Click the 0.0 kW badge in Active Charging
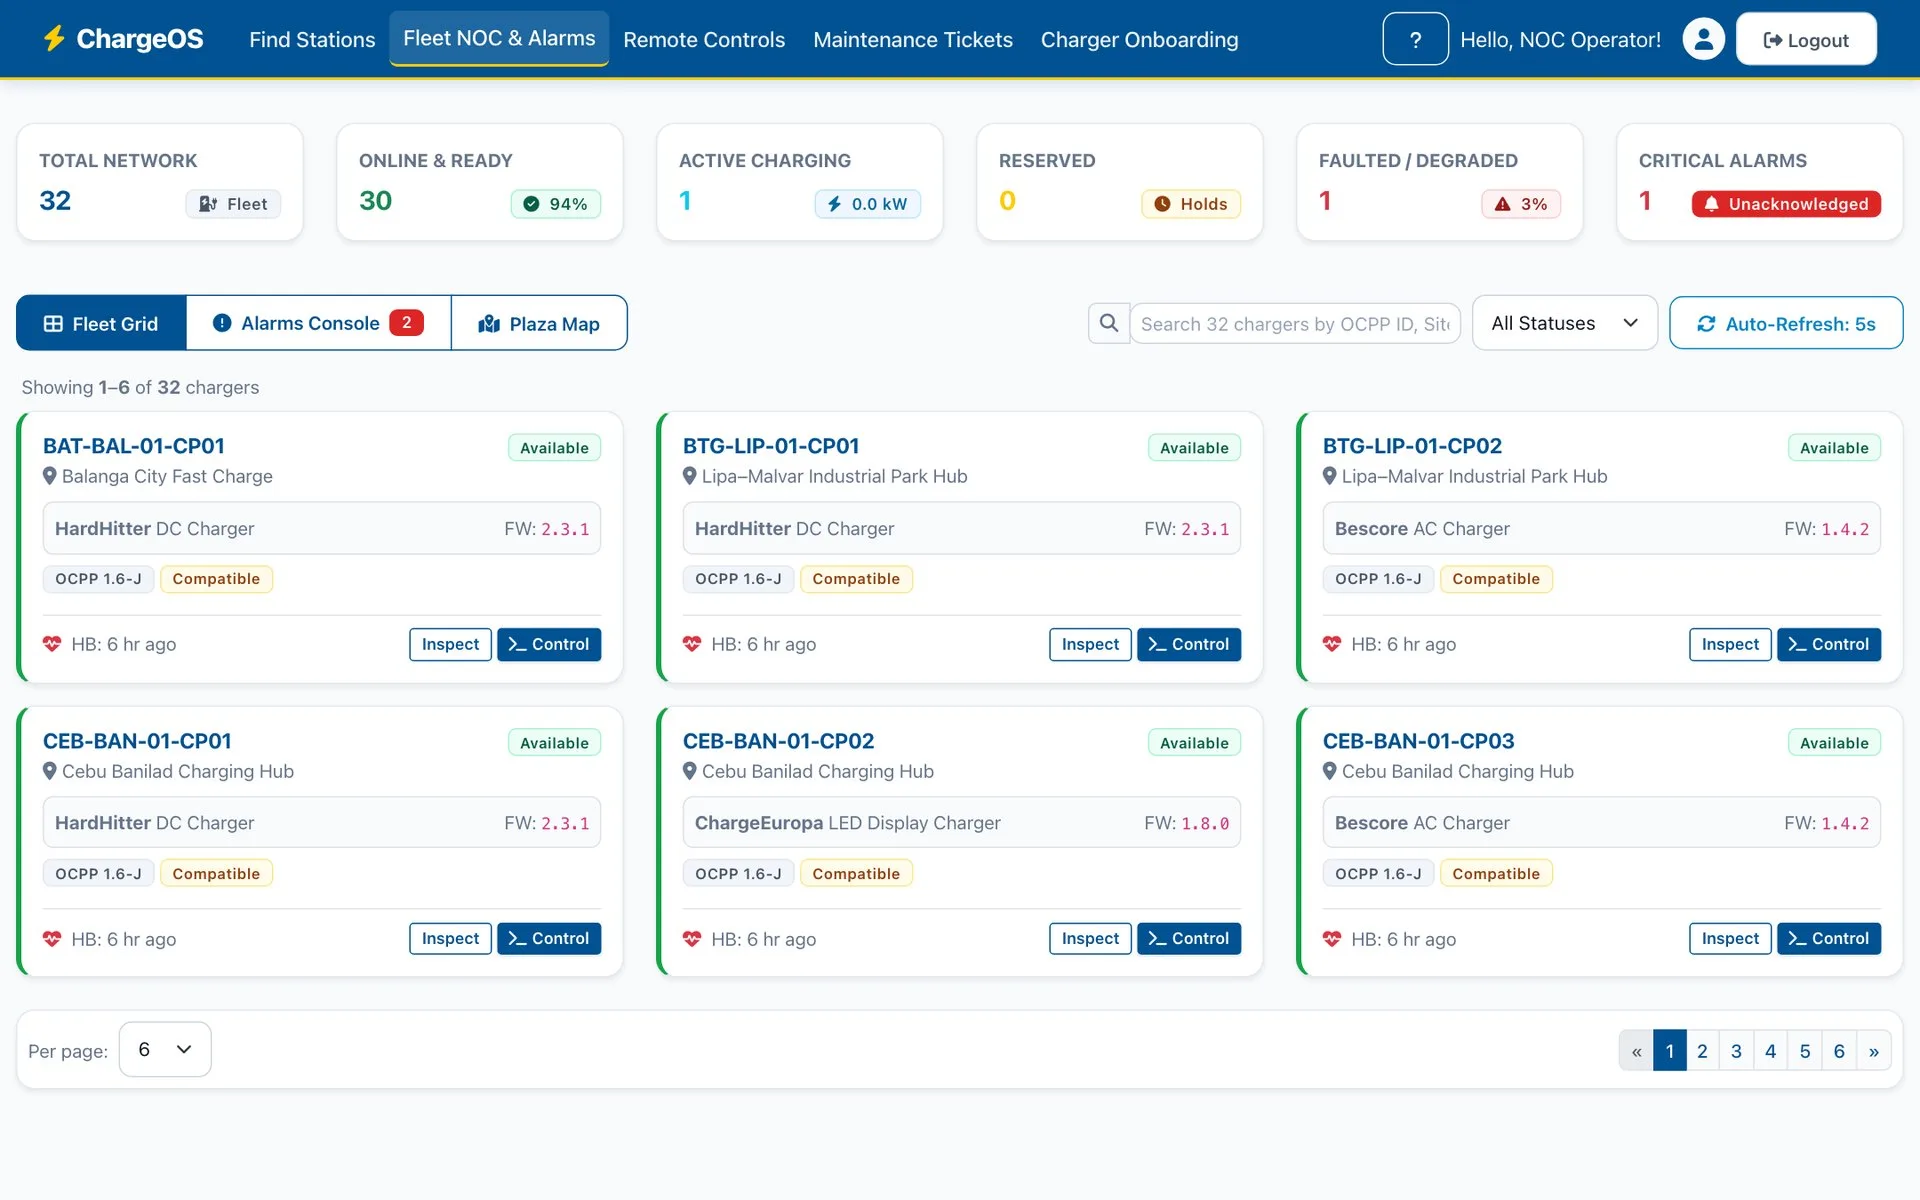 (x=867, y=204)
